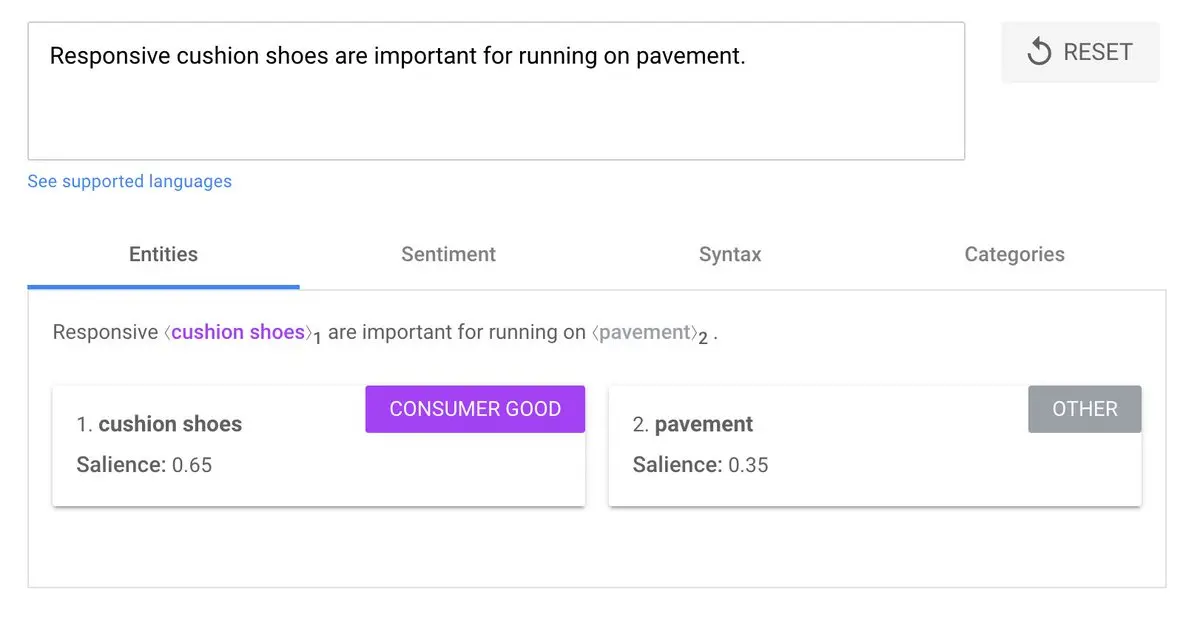Screen dimensions: 1200x626
Task: Open the Syntax tab
Action: click(x=730, y=255)
